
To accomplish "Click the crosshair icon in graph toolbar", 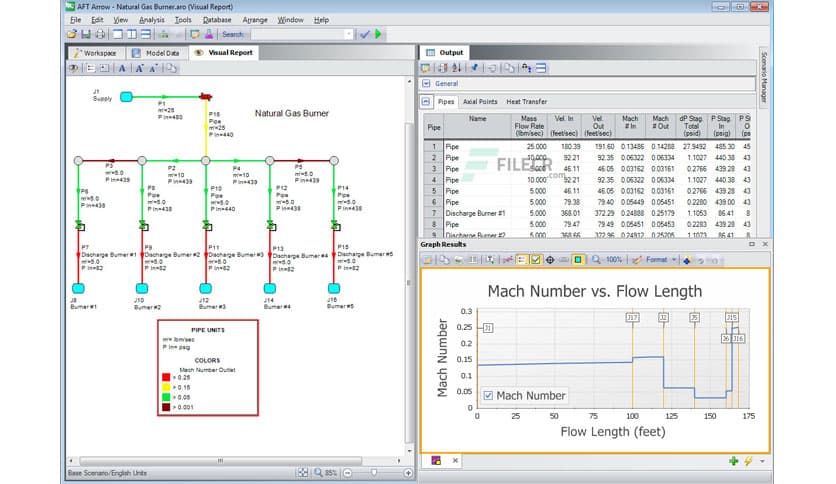I will pyautogui.click(x=550, y=260).
